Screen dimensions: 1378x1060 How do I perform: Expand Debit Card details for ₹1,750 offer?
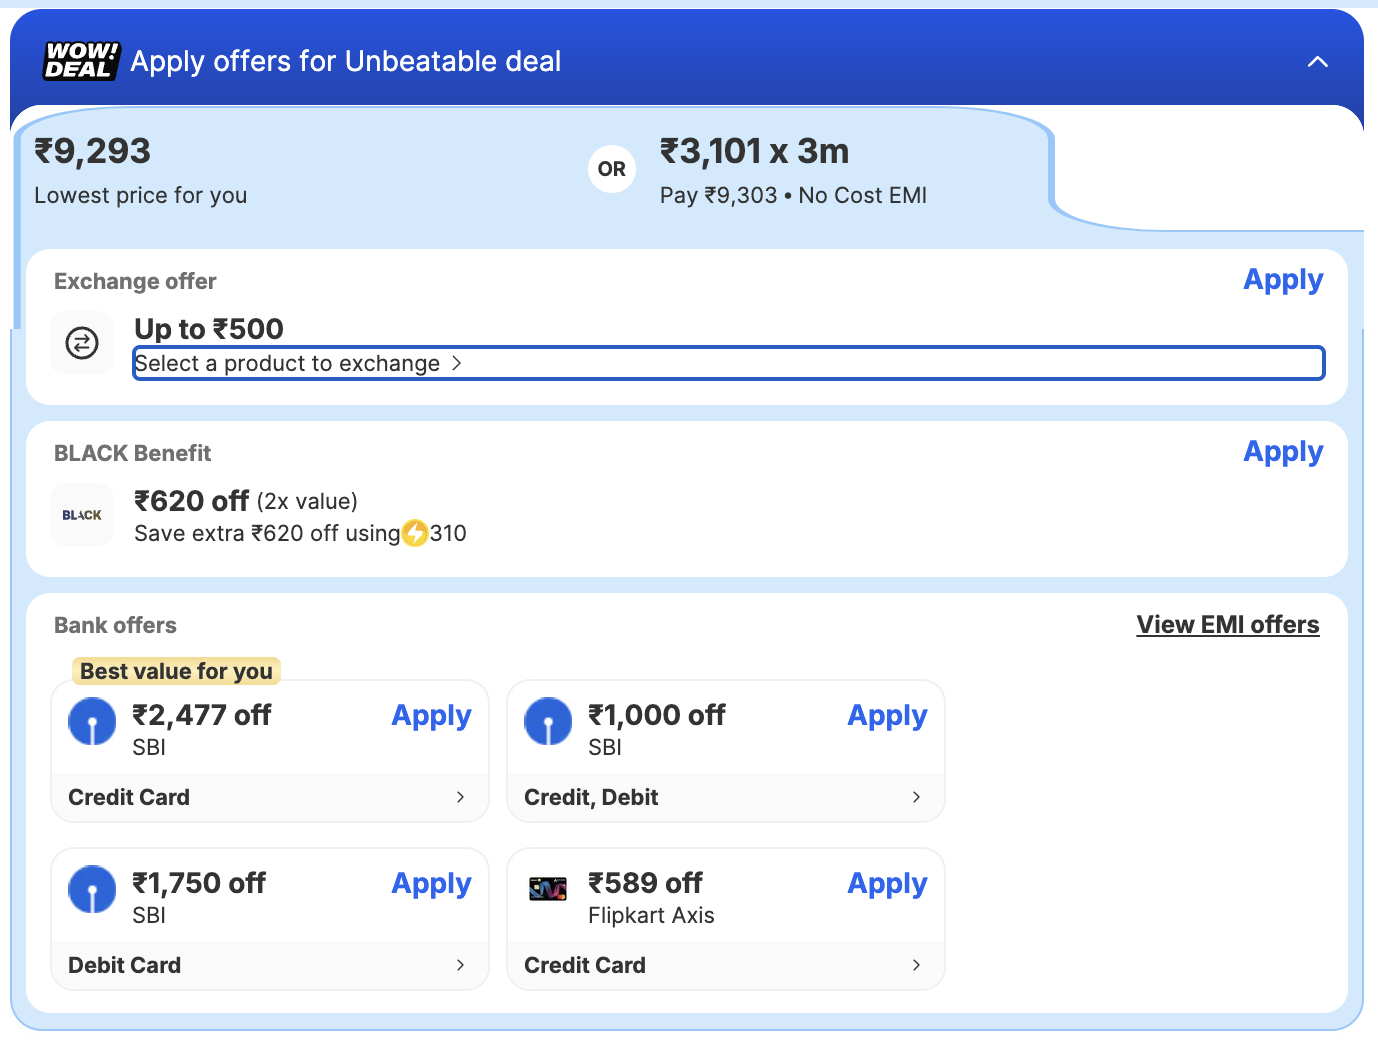pyautogui.click(x=460, y=965)
